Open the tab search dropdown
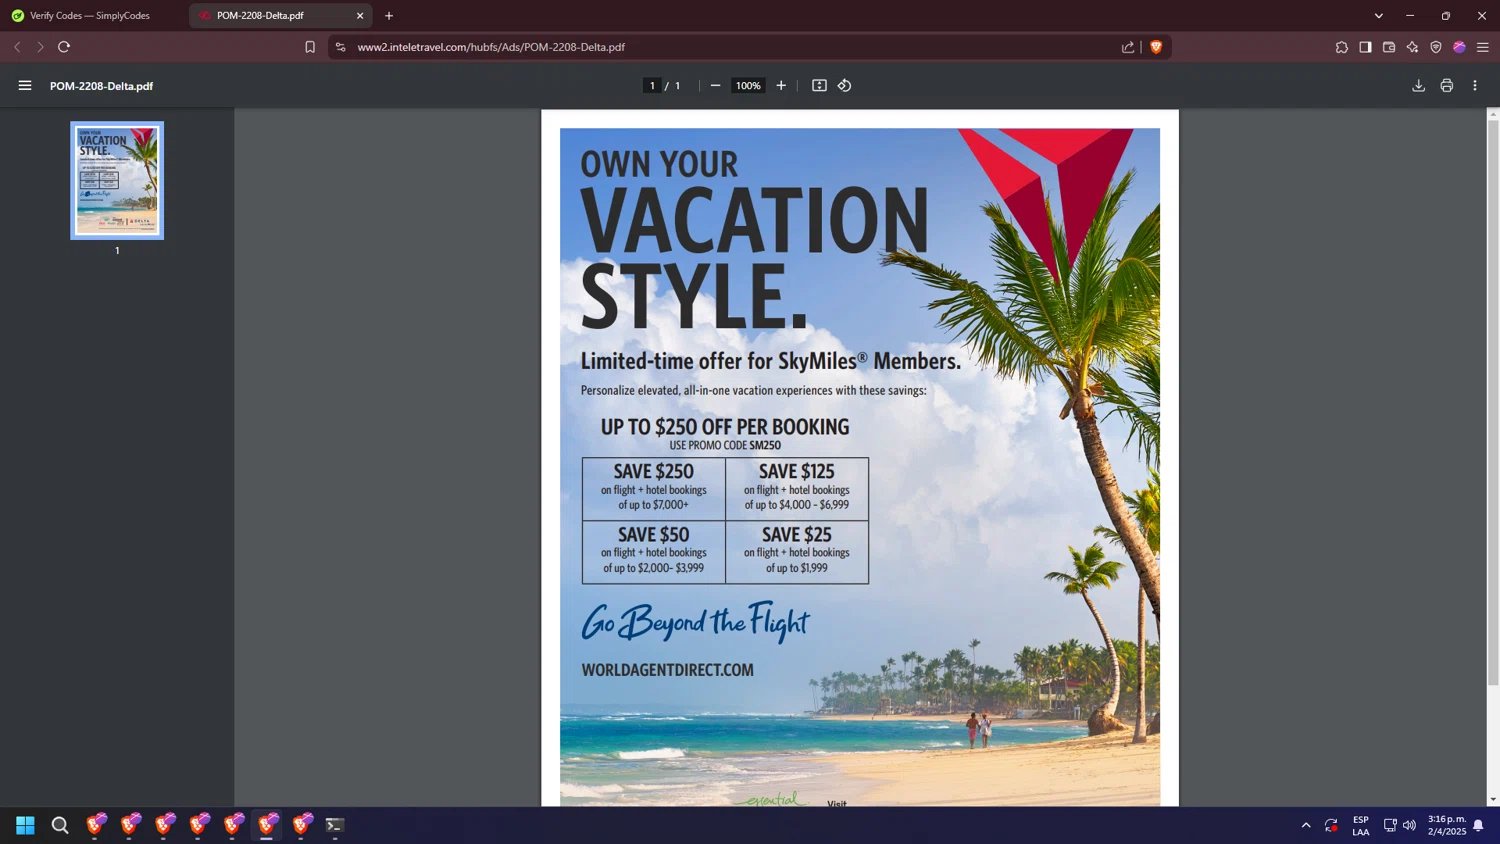The image size is (1500, 844). [x=1378, y=16]
